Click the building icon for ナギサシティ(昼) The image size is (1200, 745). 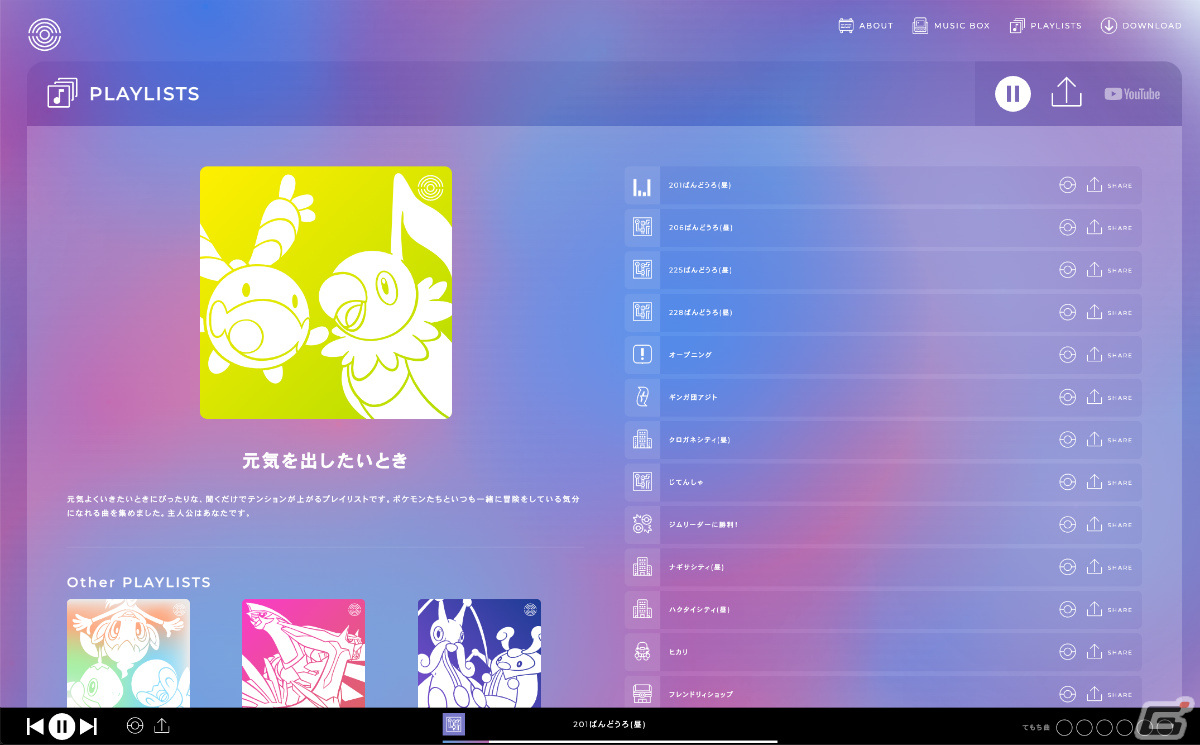642,567
